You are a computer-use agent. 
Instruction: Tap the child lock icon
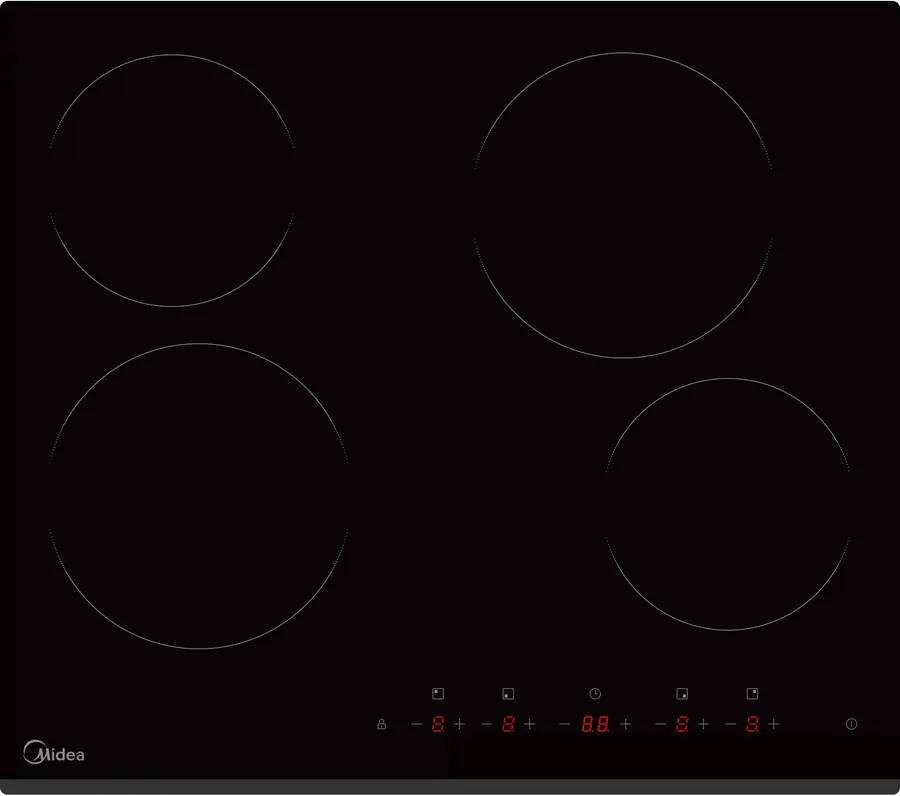click(381, 724)
